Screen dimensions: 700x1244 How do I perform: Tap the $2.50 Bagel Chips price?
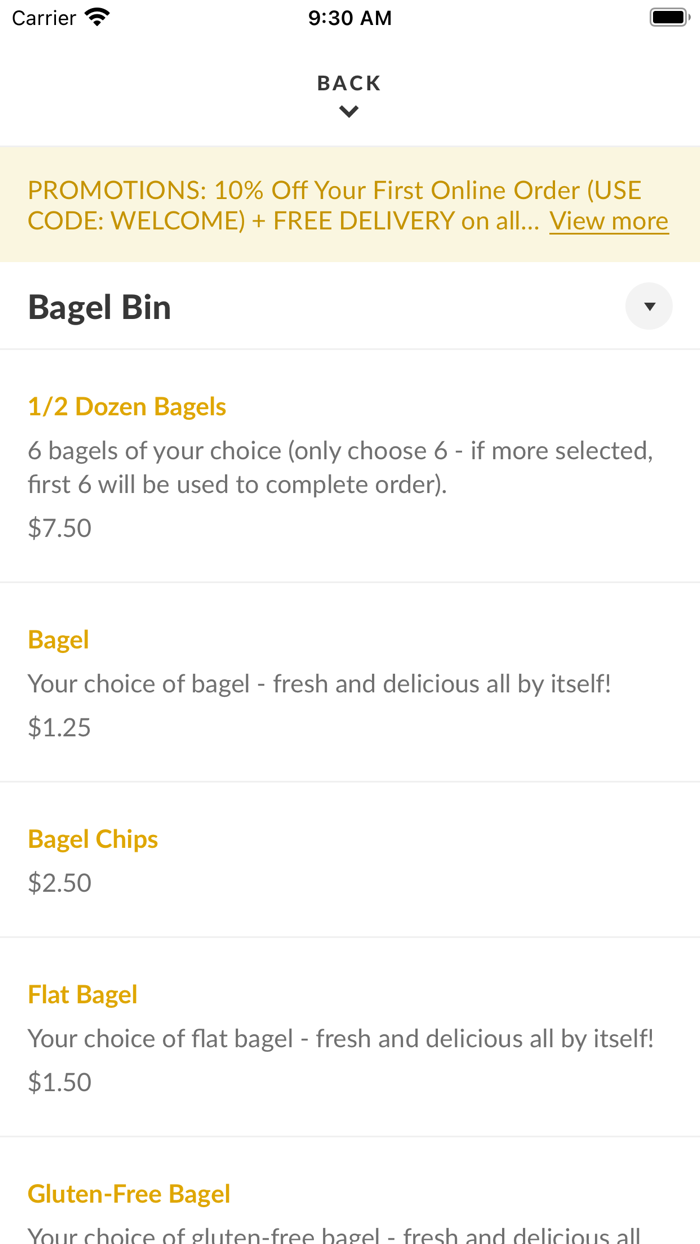[x=60, y=883]
